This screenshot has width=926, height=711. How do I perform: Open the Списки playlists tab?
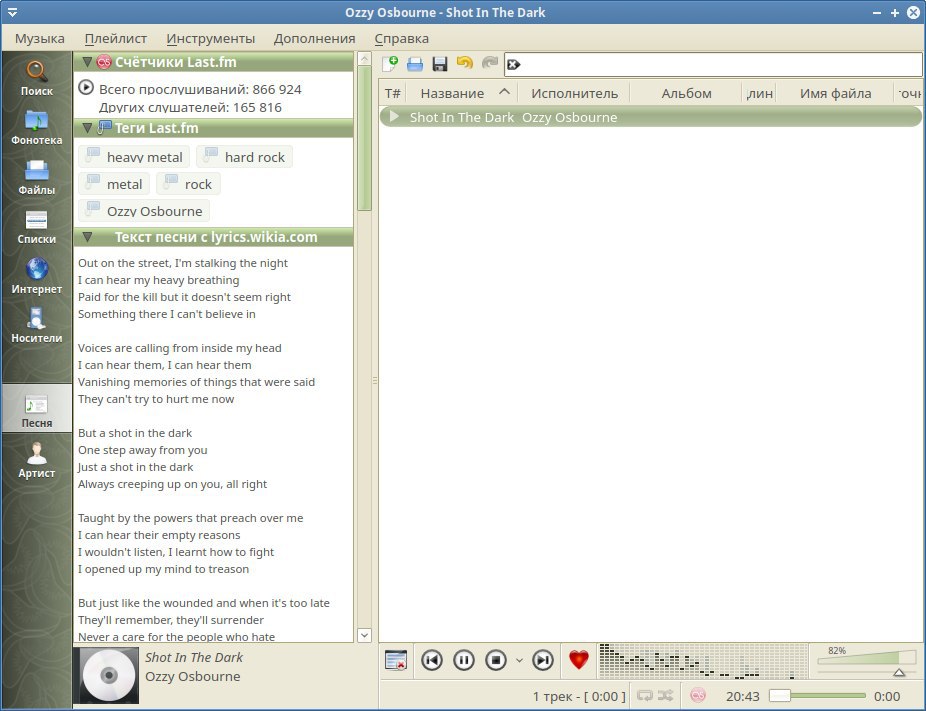[x=37, y=227]
